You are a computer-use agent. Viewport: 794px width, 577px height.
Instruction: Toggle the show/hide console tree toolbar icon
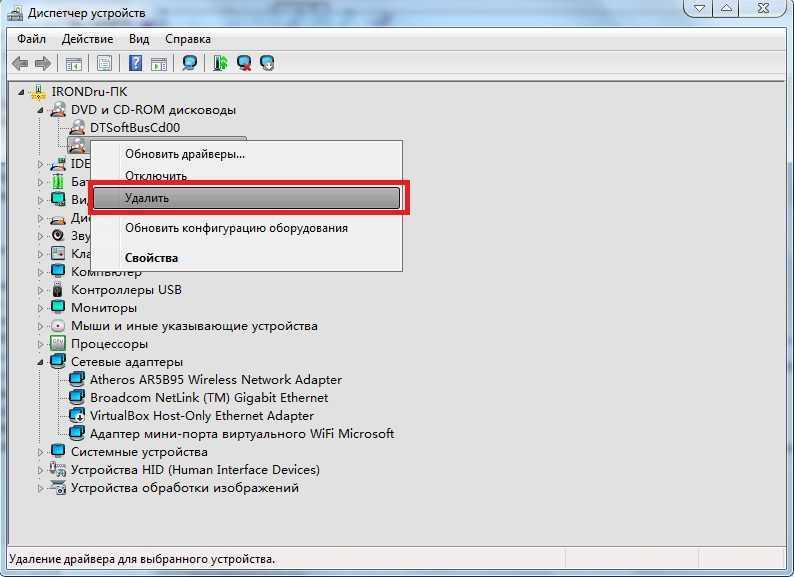[x=73, y=64]
